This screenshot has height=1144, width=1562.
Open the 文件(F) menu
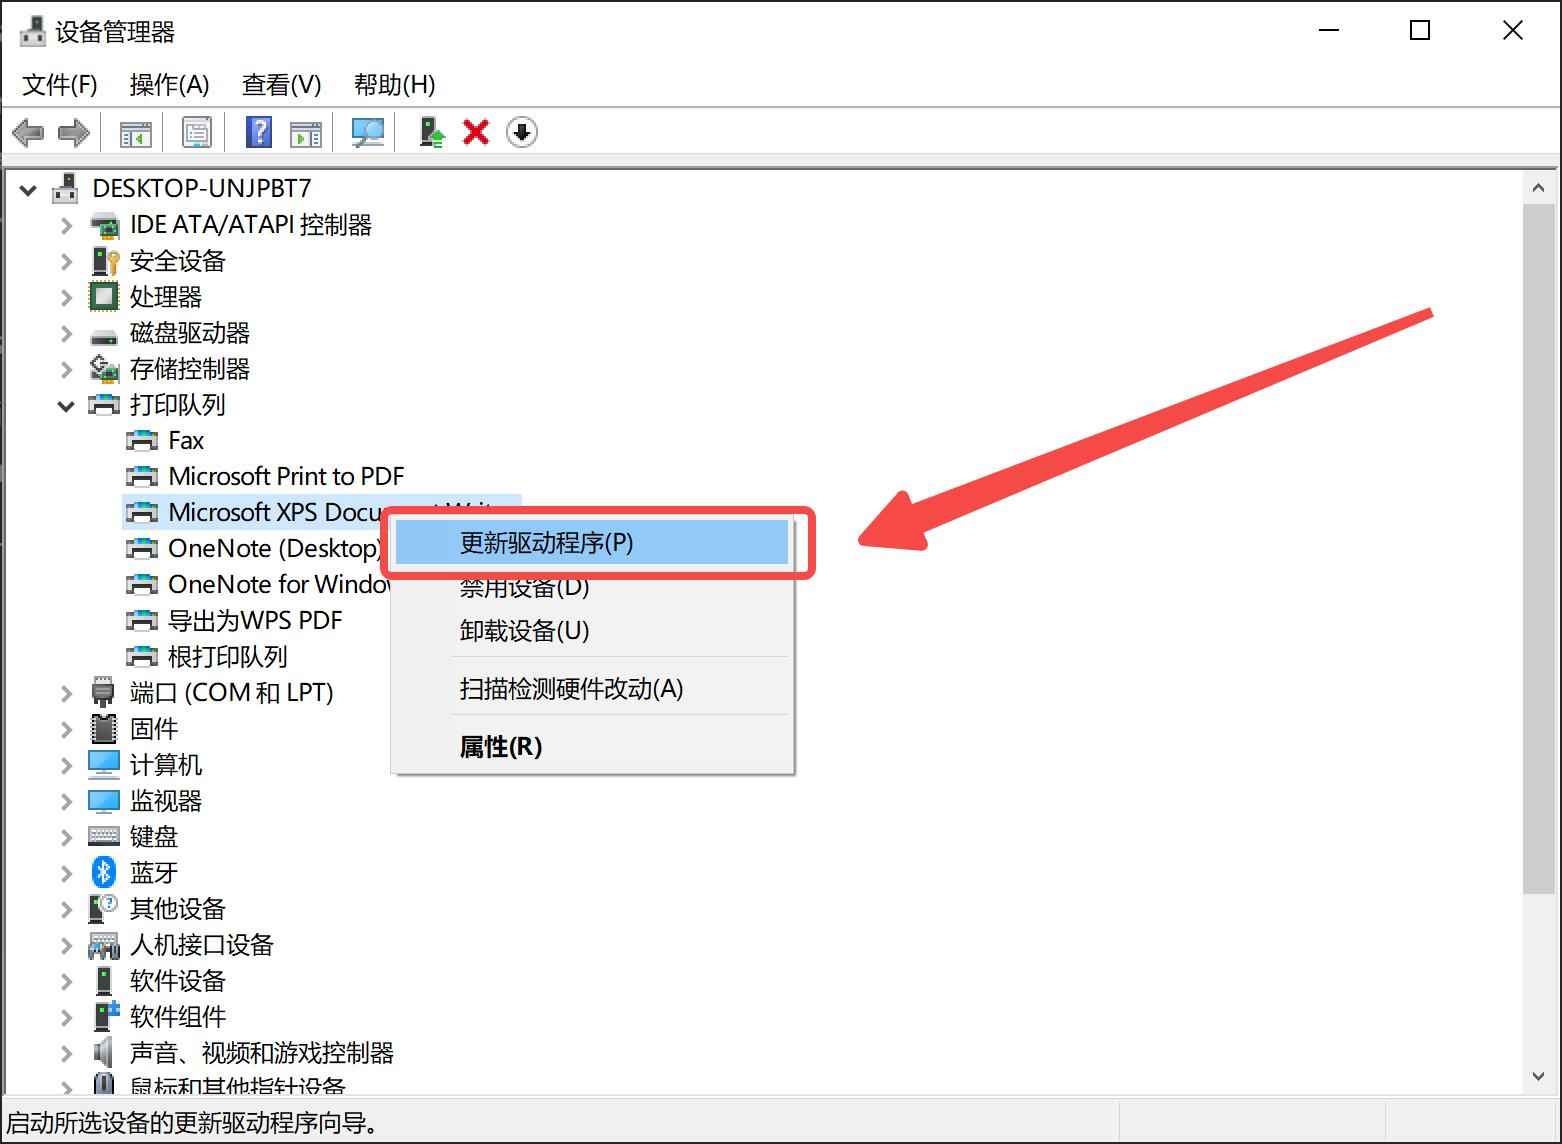58,85
